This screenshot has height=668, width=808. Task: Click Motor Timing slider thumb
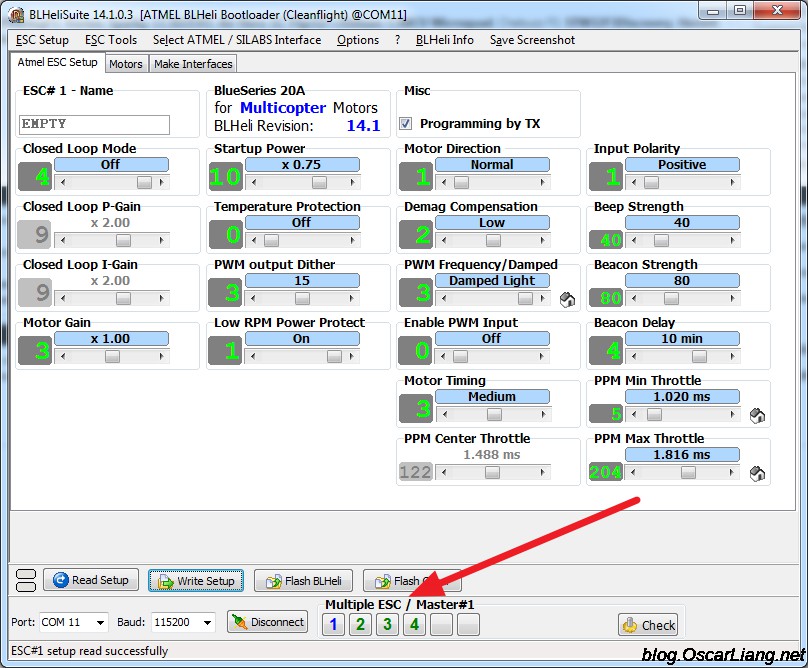tap(494, 414)
